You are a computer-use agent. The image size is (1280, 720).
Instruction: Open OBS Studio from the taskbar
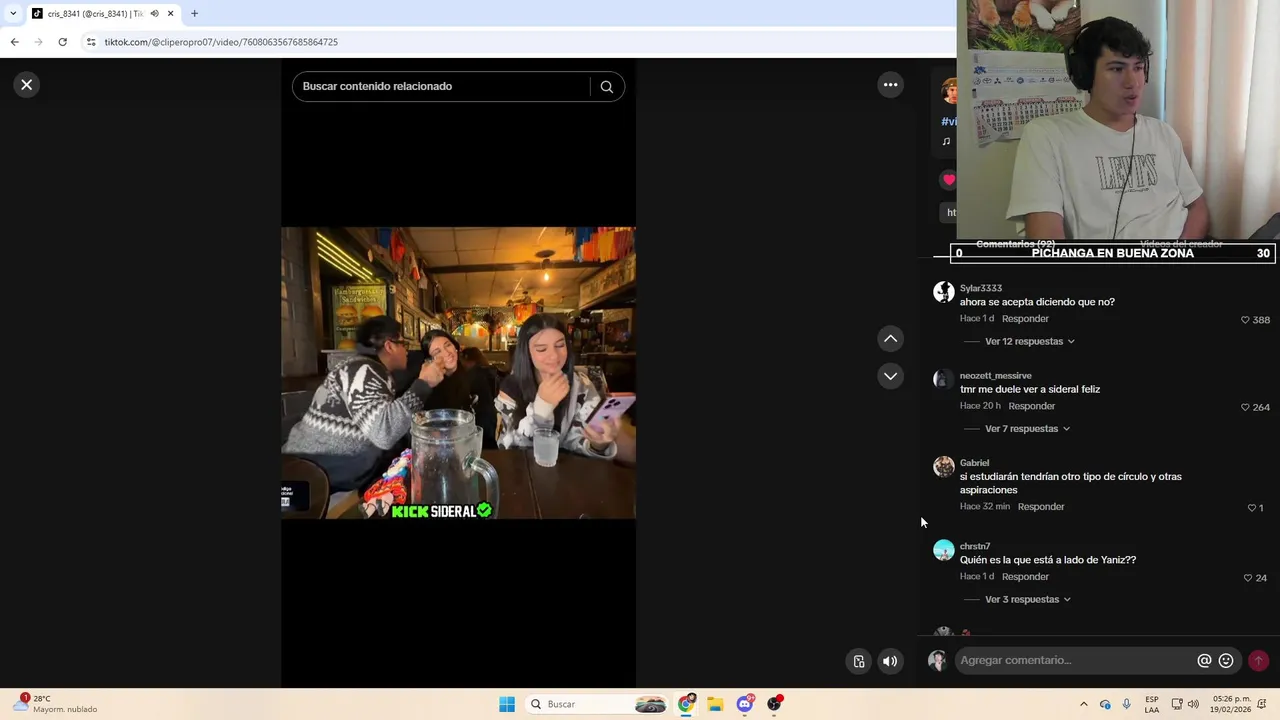pos(774,704)
